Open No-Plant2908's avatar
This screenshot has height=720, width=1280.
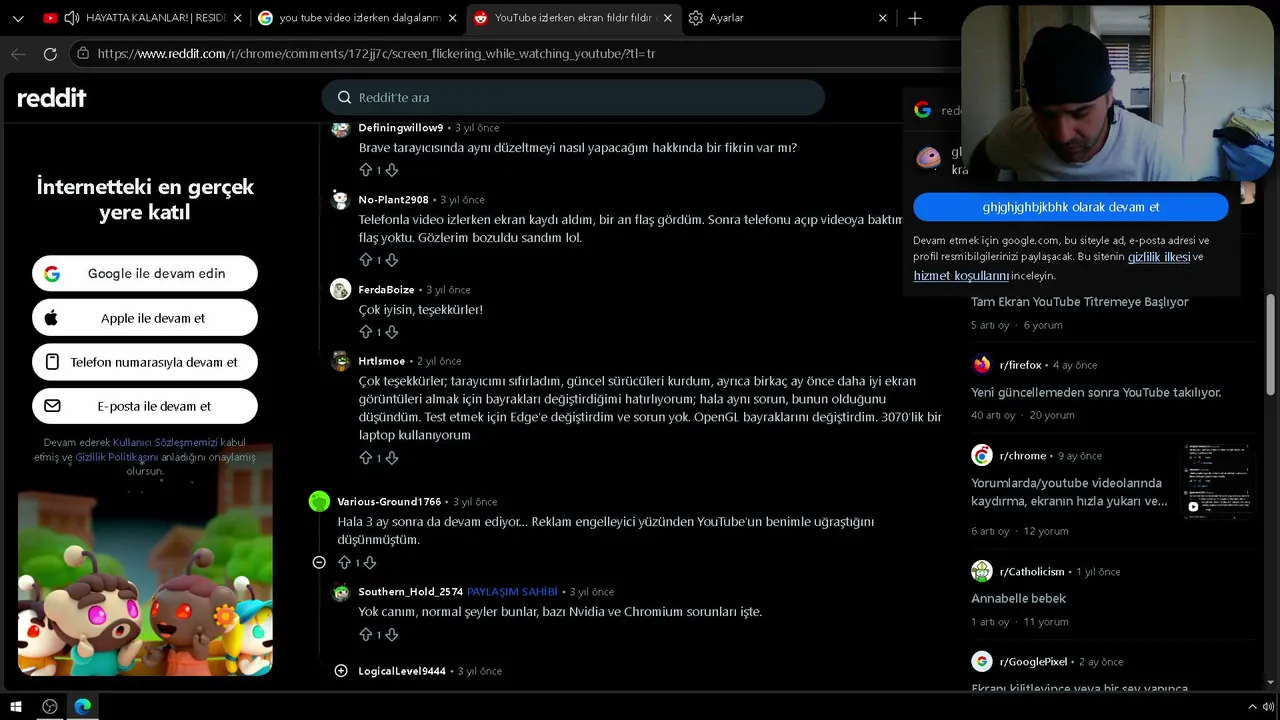click(x=340, y=200)
